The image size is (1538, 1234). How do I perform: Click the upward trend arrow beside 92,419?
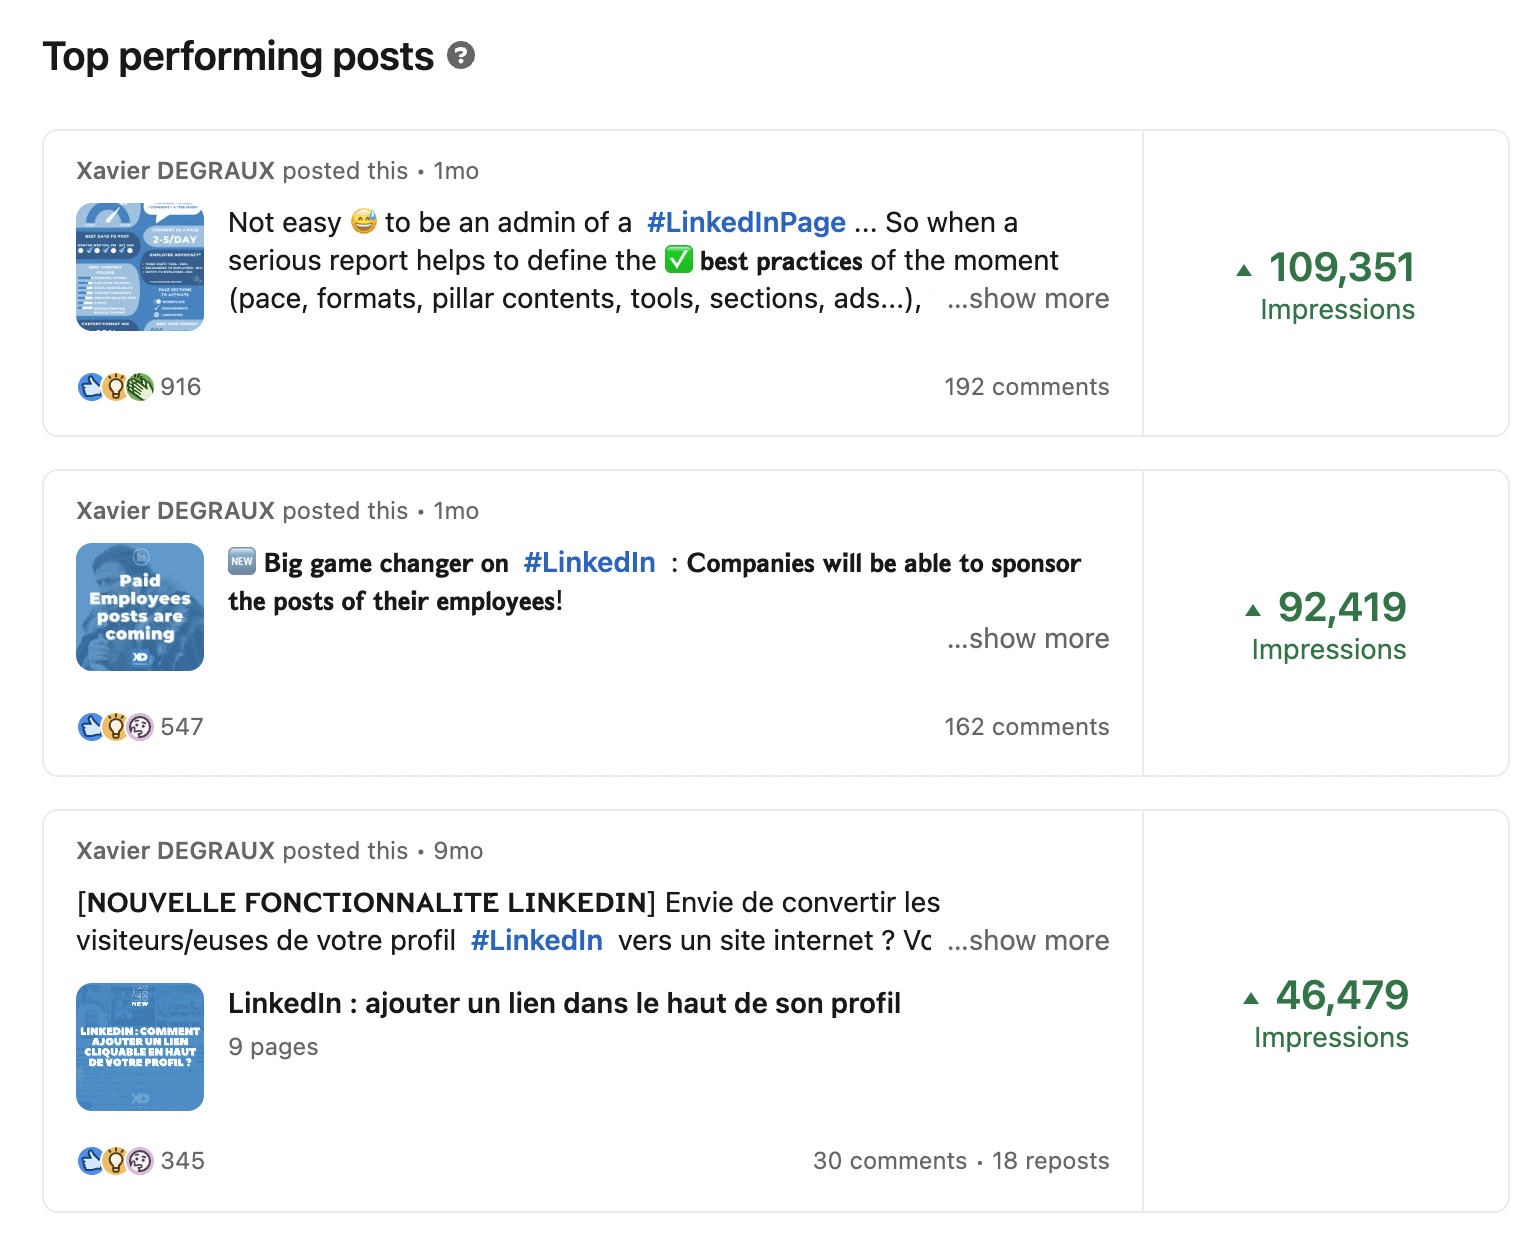pyautogui.click(x=1253, y=610)
